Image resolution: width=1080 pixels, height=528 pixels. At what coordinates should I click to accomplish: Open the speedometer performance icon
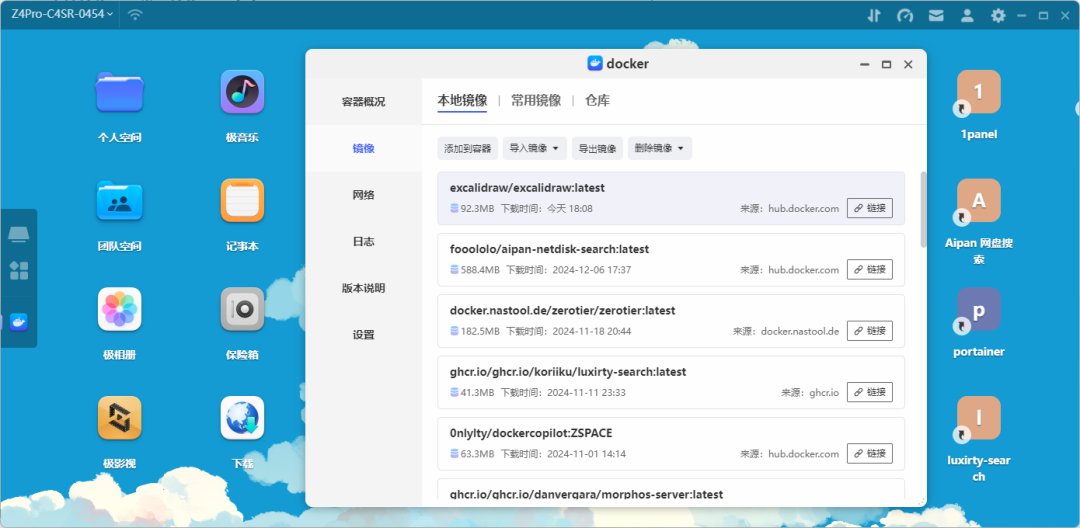pyautogui.click(x=905, y=15)
